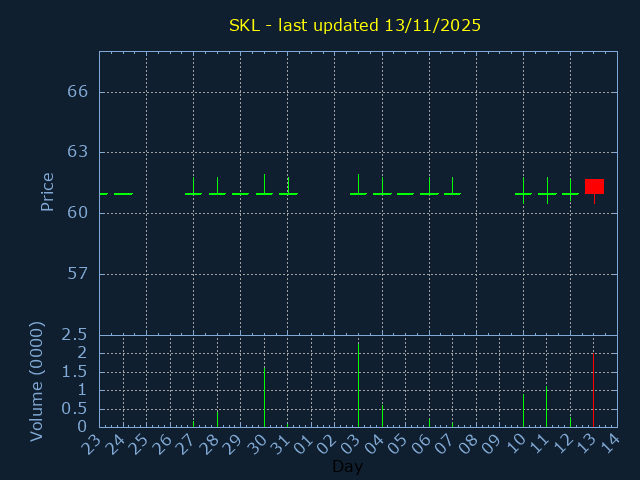Select the volume bar on day 11

(x=546, y=406)
